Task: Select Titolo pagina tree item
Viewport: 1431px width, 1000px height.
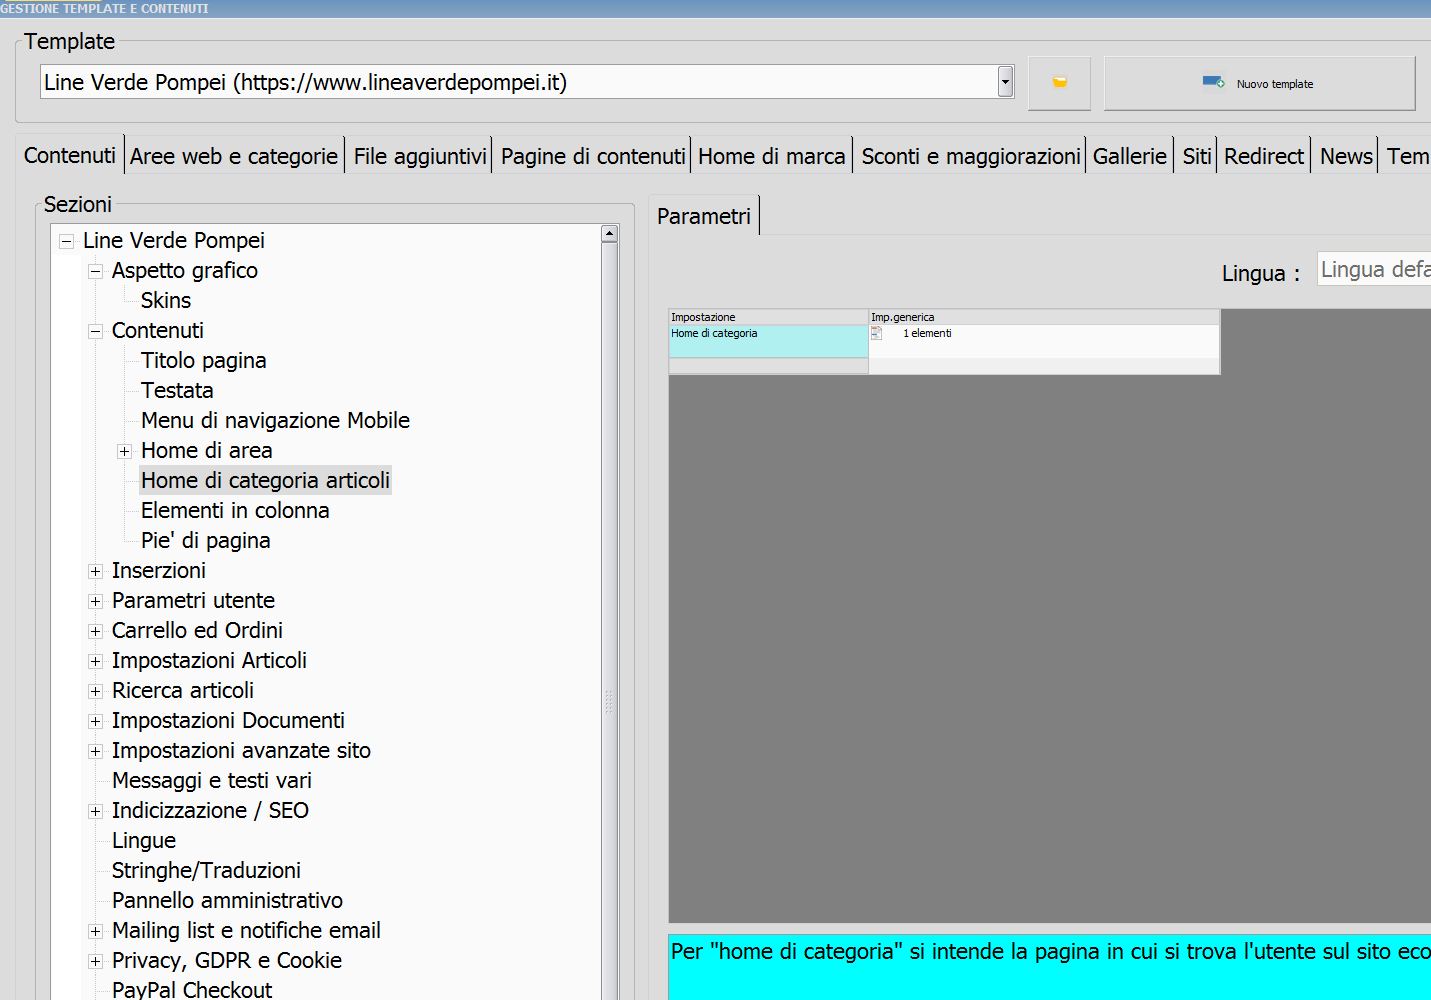Action: (x=204, y=360)
